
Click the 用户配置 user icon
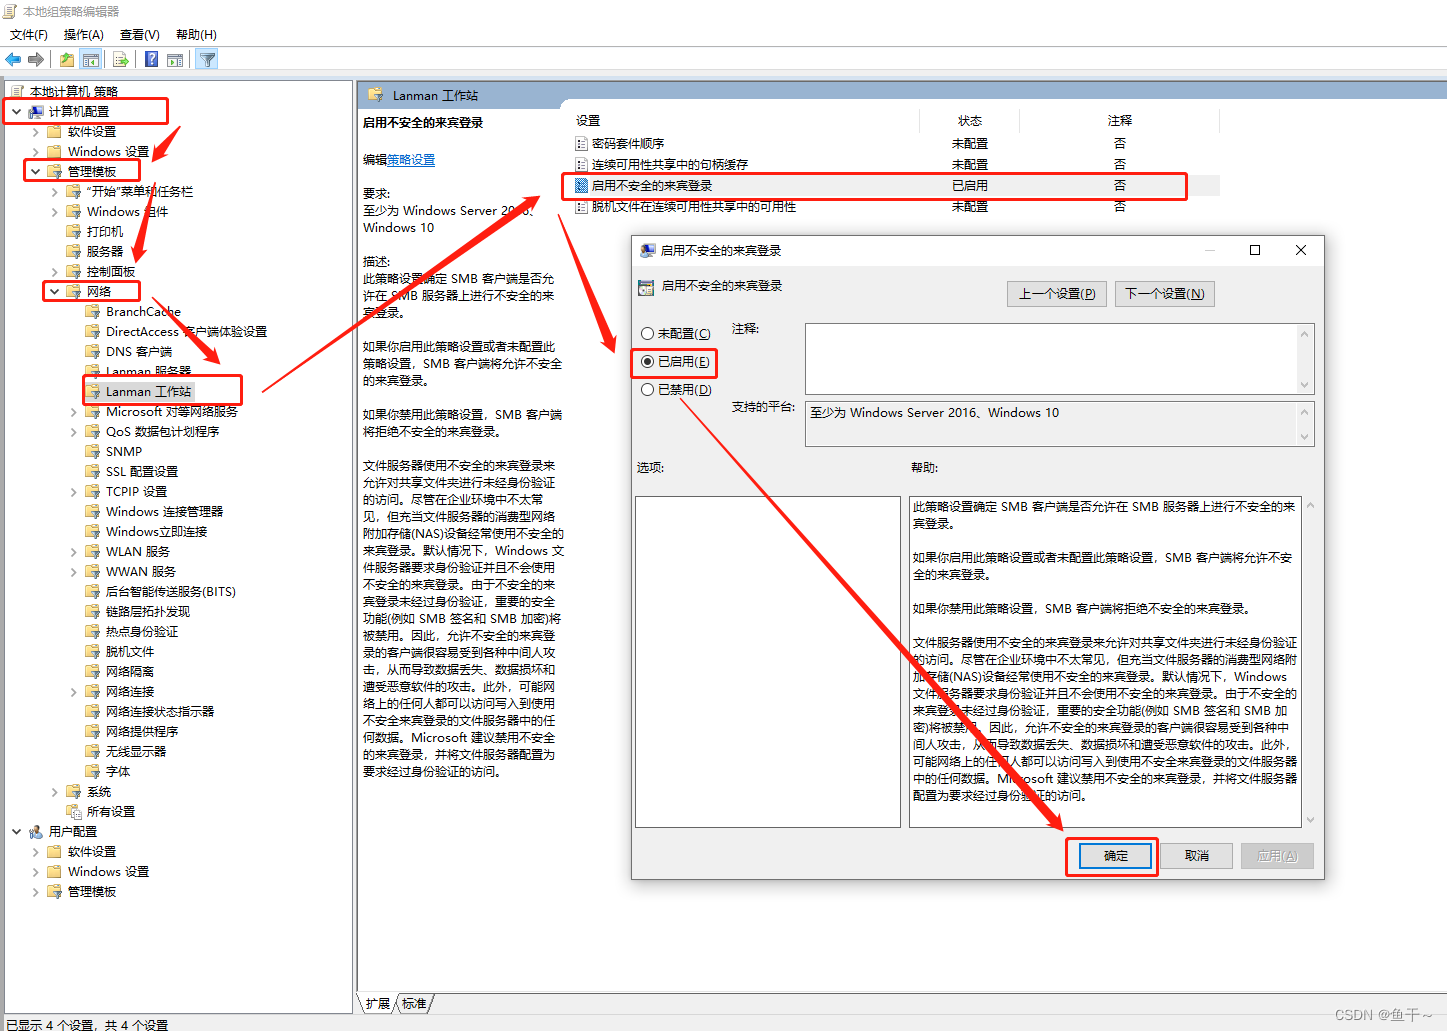36,831
